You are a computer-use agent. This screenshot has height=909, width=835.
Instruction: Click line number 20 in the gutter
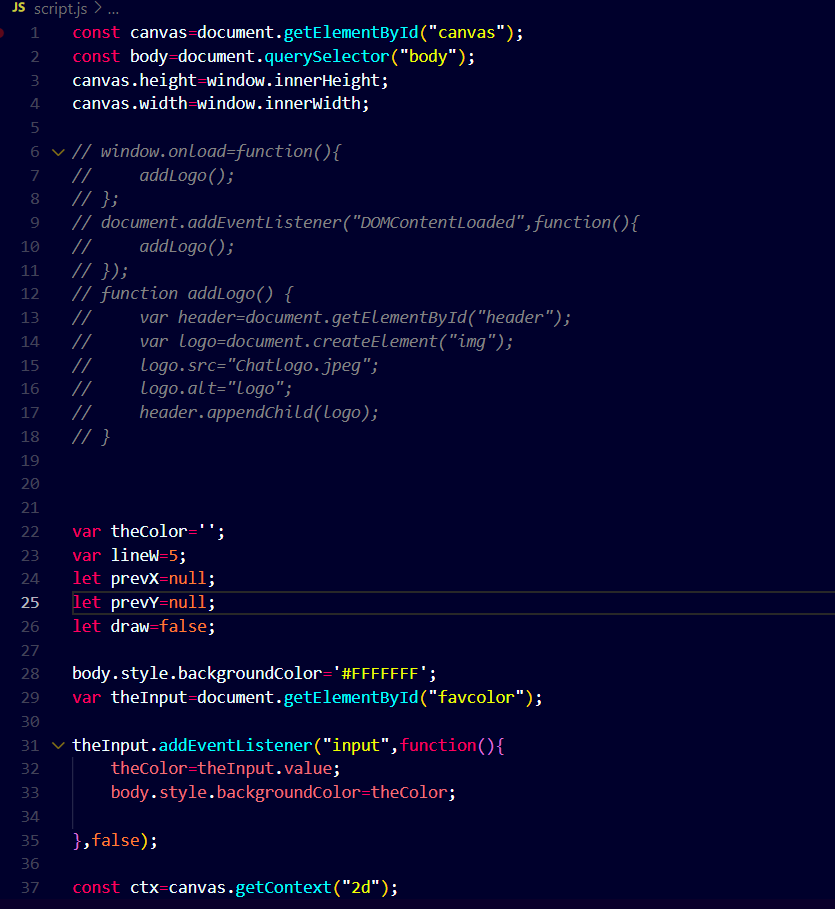[x=30, y=484]
